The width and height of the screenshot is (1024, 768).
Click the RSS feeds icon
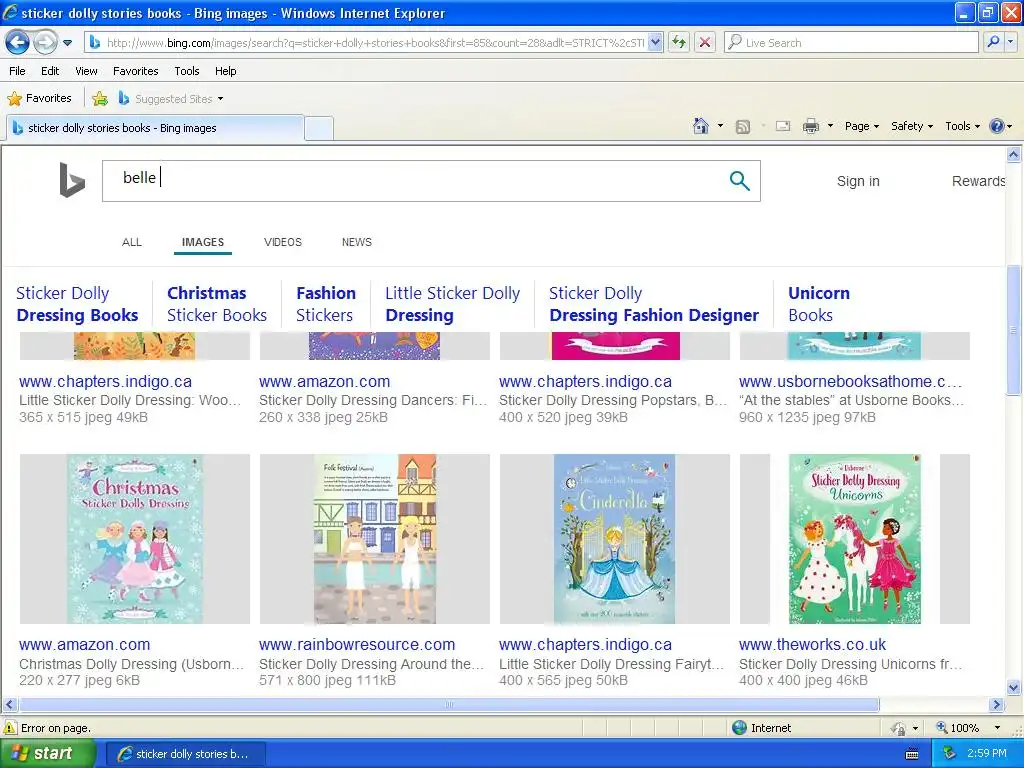[743, 127]
